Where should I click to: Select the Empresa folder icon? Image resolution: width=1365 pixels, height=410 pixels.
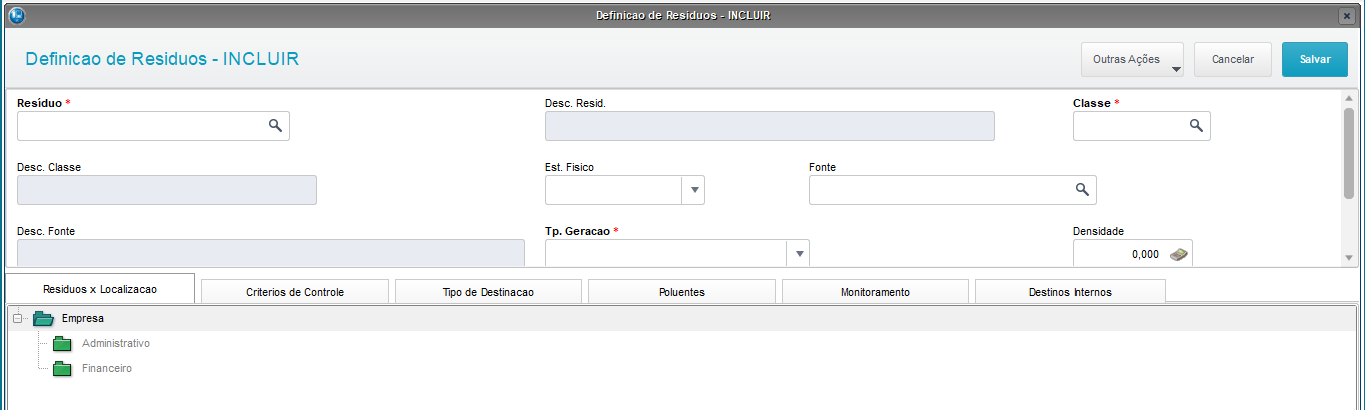[x=43, y=319]
